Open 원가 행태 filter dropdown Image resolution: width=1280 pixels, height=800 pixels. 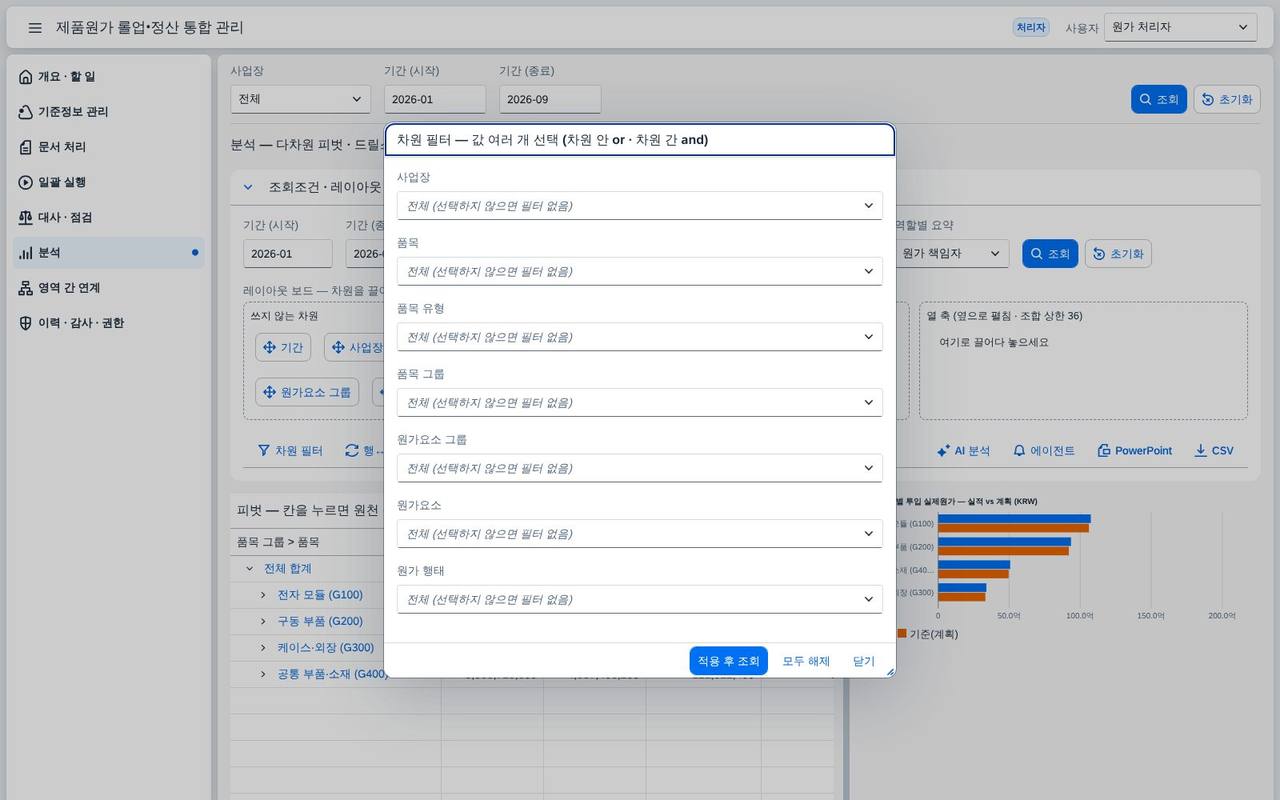click(x=640, y=599)
